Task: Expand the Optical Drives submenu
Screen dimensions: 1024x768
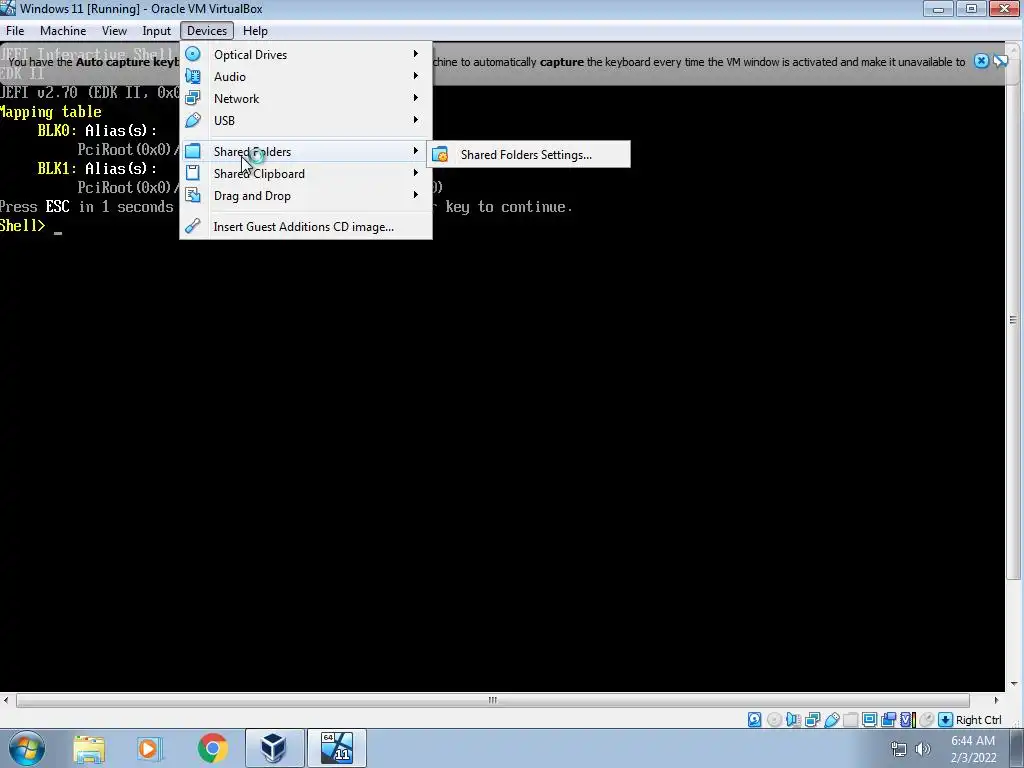Action: tap(306, 54)
